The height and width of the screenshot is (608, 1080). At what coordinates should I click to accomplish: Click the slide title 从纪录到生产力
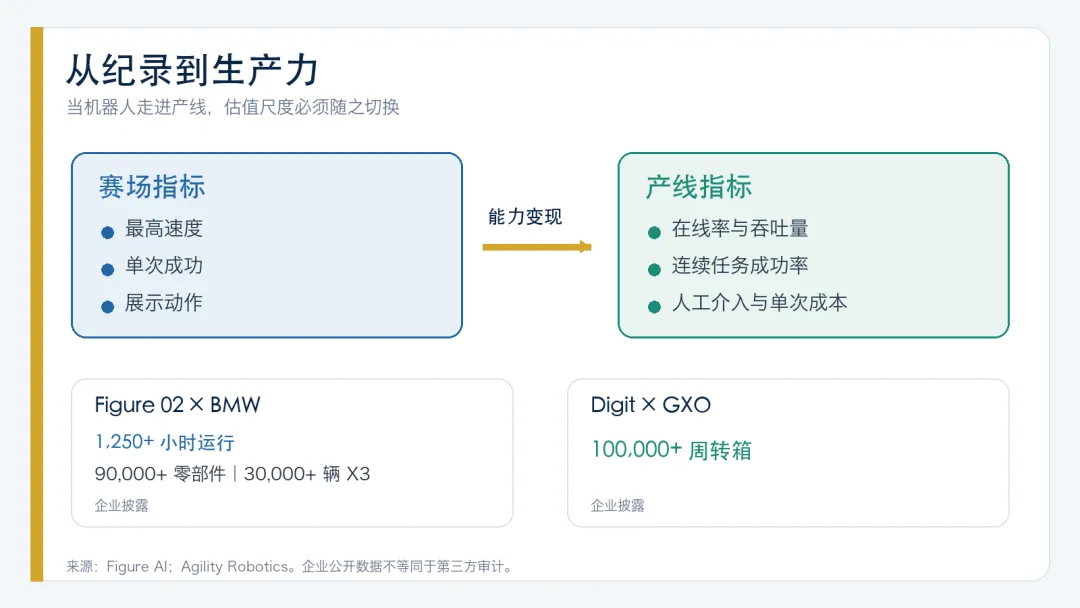[x=192, y=70]
